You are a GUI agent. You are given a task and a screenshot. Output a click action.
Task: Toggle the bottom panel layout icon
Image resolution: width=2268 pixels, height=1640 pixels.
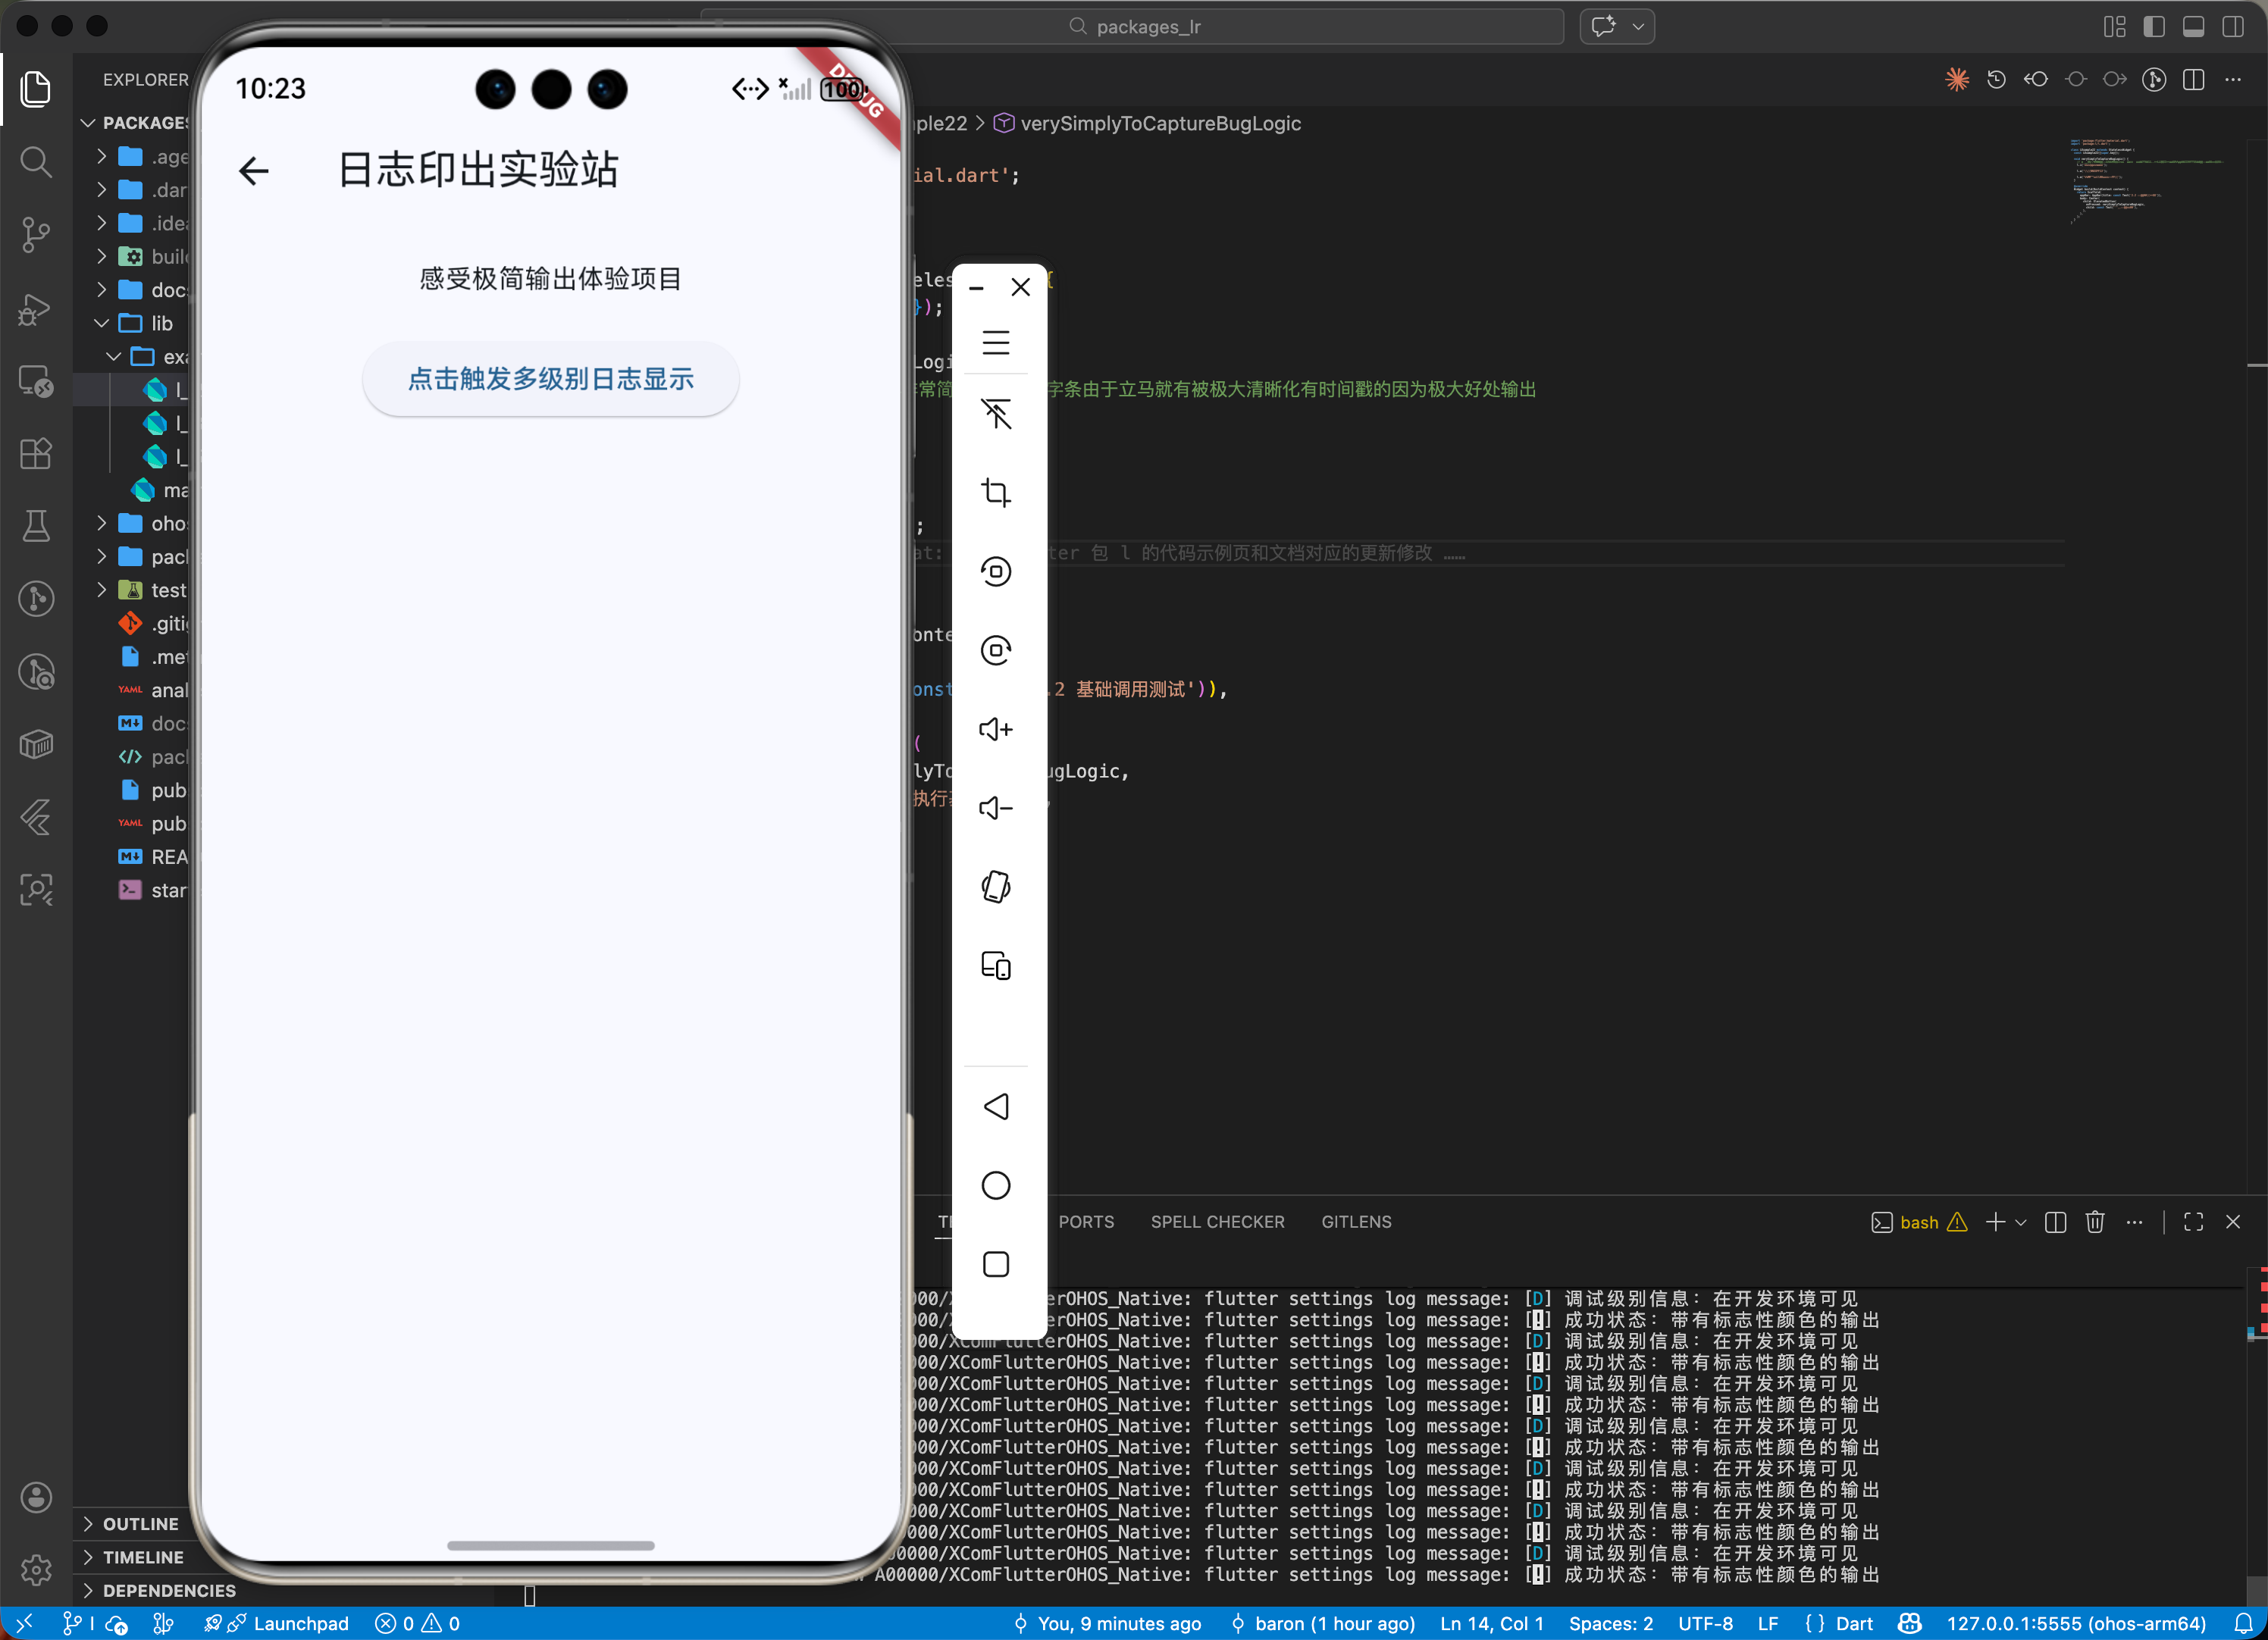(x=2193, y=27)
